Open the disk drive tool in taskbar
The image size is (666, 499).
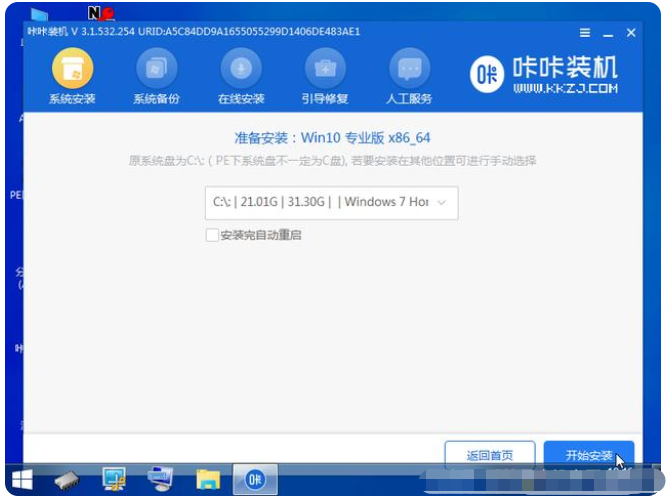click(69, 480)
